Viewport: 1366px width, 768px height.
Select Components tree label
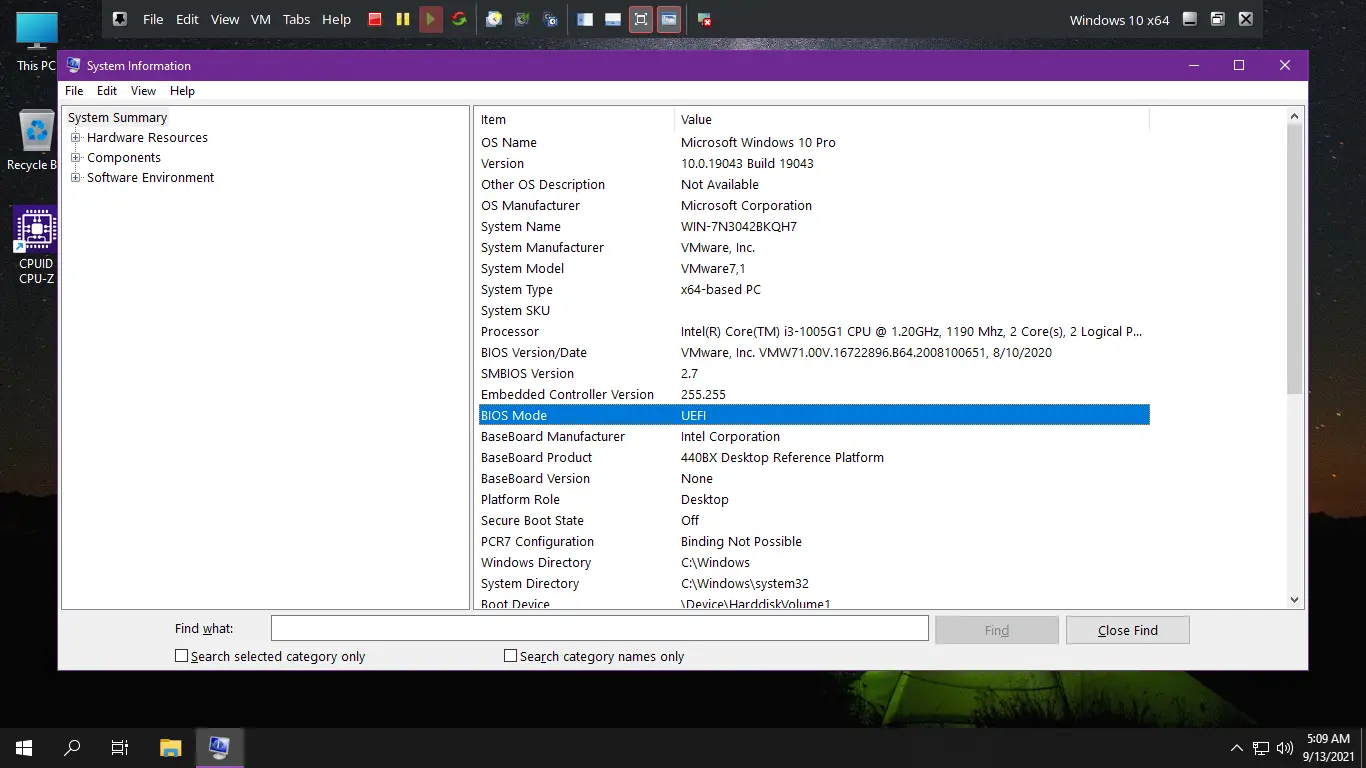[x=124, y=158]
